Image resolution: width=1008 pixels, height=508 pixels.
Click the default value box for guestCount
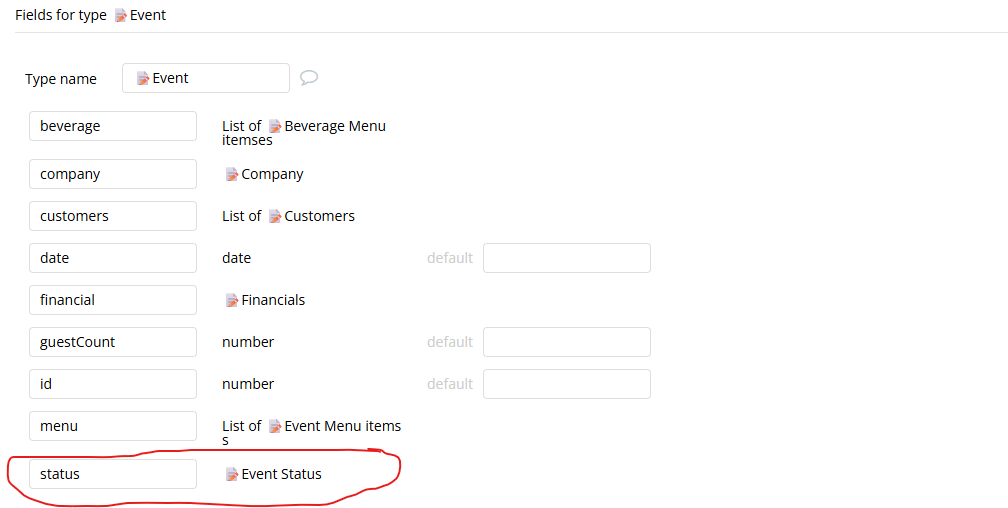[566, 342]
